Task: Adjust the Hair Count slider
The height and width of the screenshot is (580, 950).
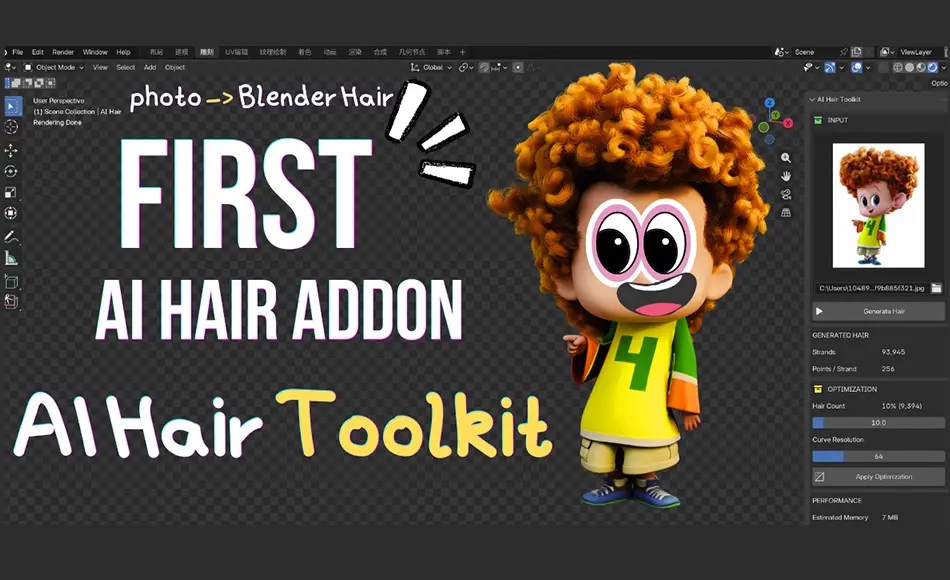Action: 878,422
